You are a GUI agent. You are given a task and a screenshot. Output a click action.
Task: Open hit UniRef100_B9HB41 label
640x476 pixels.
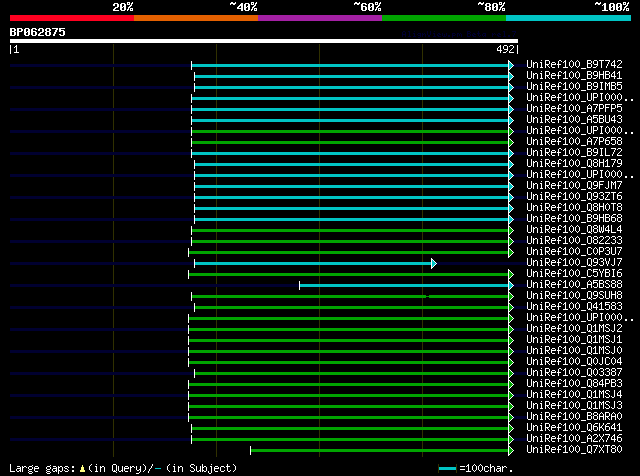[x=574, y=75]
